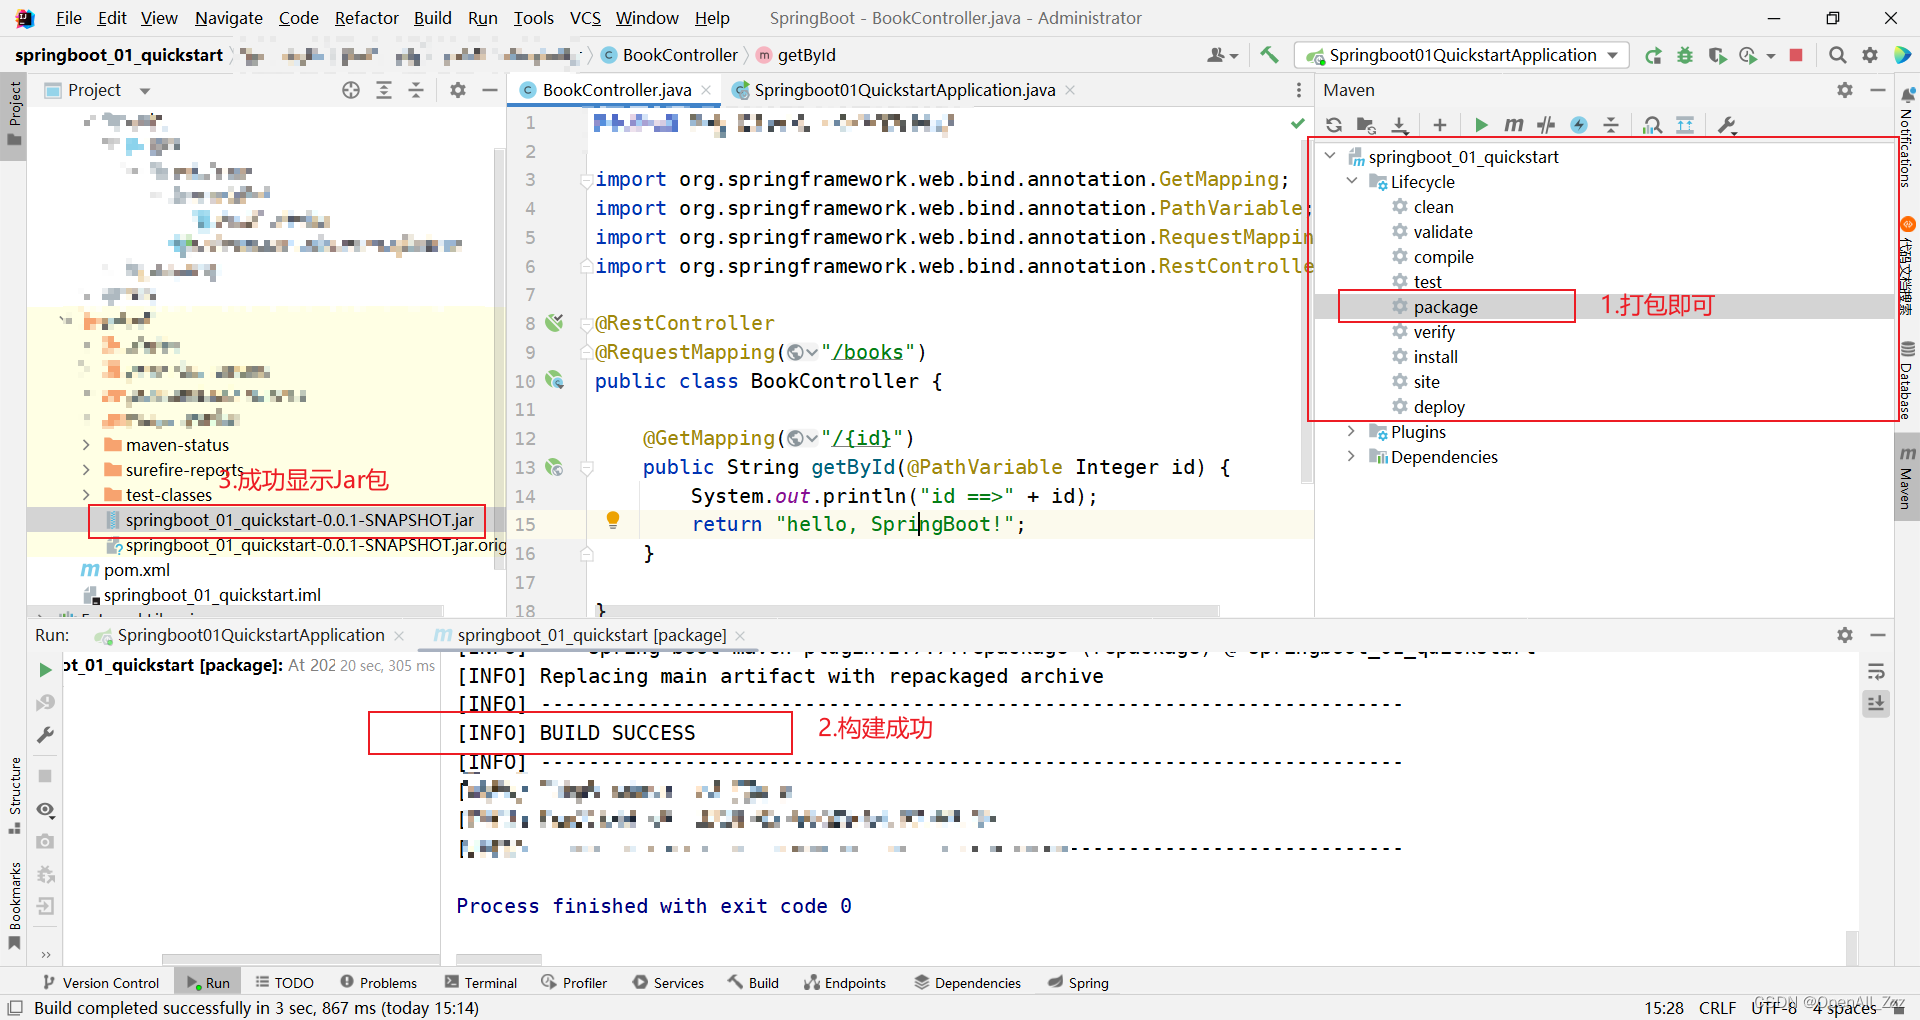The height and width of the screenshot is (1020, 1920).
Task: Collapse all in Project panel
Action: (416, 90)
